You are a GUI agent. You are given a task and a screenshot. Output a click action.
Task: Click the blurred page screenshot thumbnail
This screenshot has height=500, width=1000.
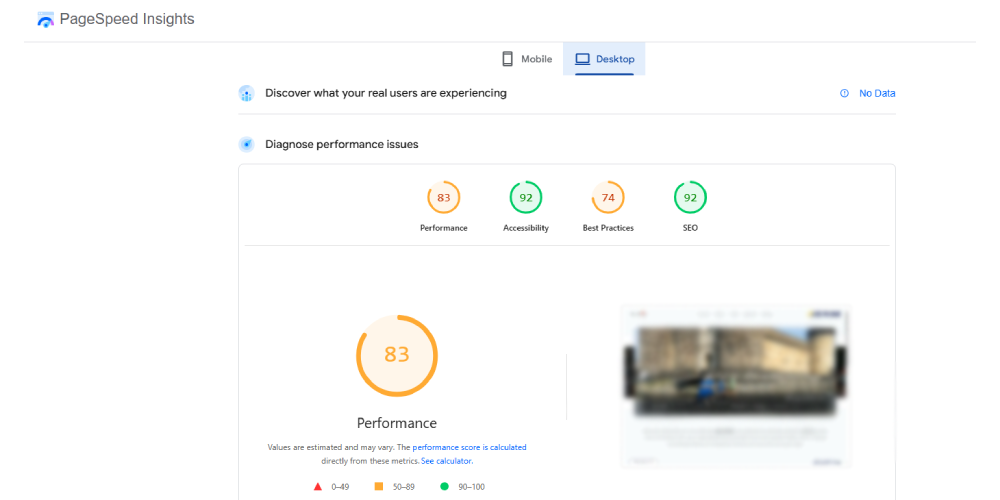(735, 385)
